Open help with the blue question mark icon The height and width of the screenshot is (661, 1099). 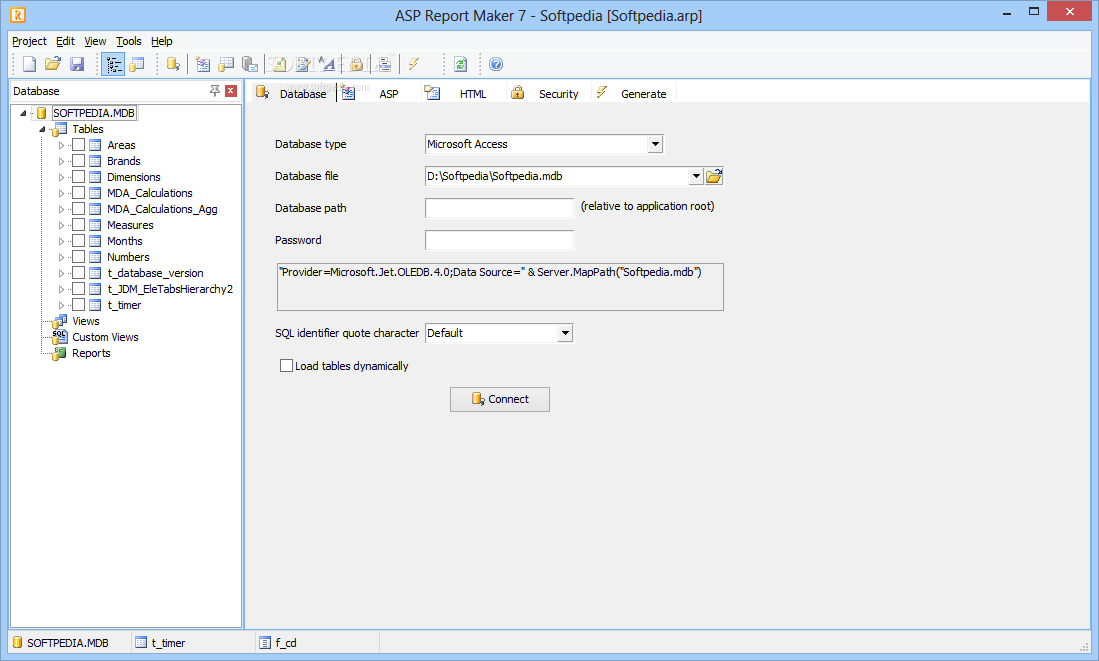coord(496,64)
